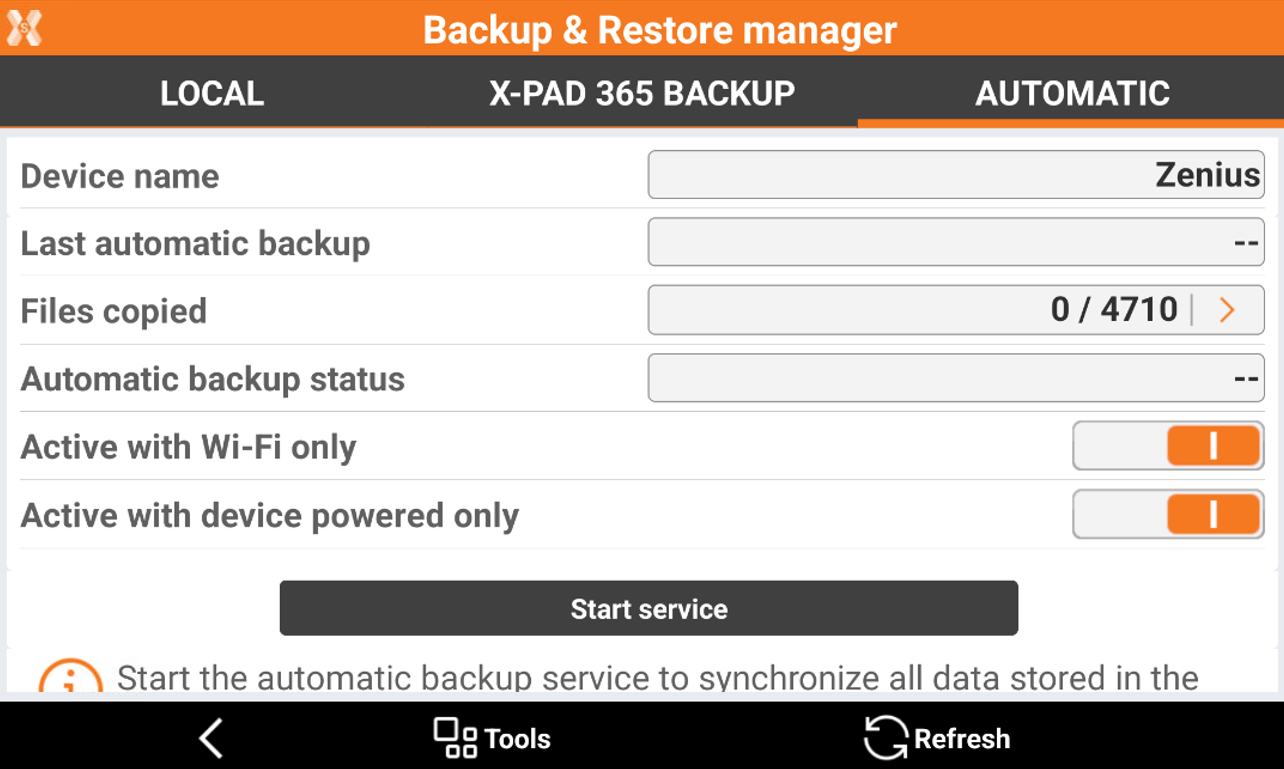Click the Backup & Restore manager title

point(660,29)
